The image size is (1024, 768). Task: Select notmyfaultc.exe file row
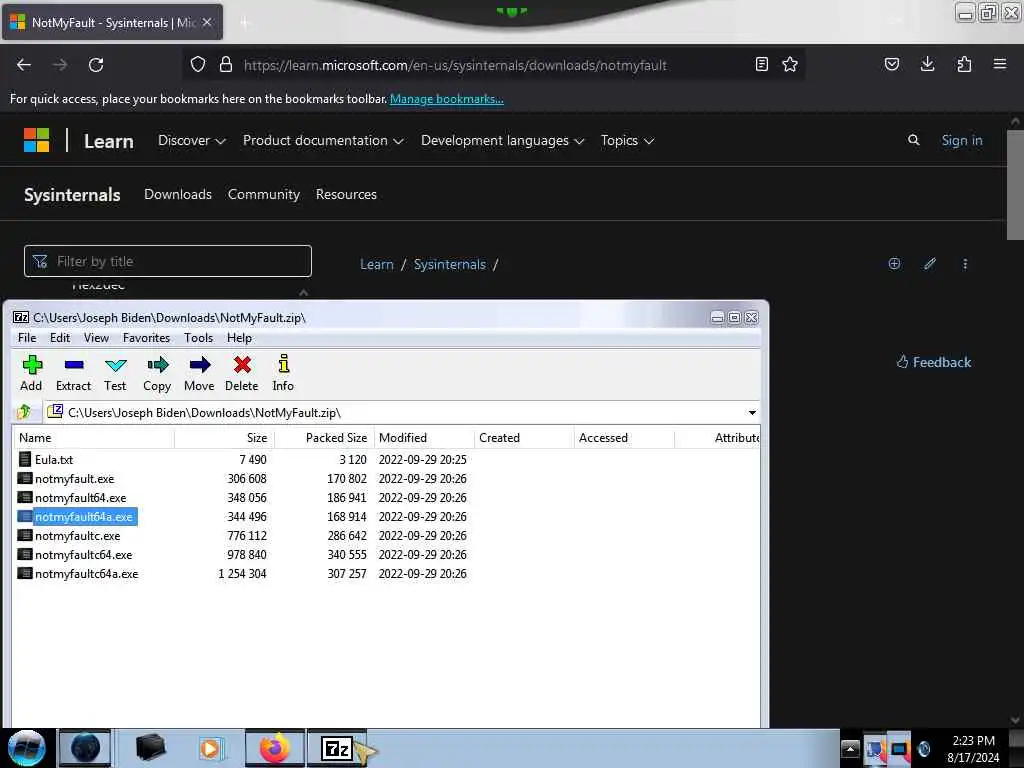[69, 536]
